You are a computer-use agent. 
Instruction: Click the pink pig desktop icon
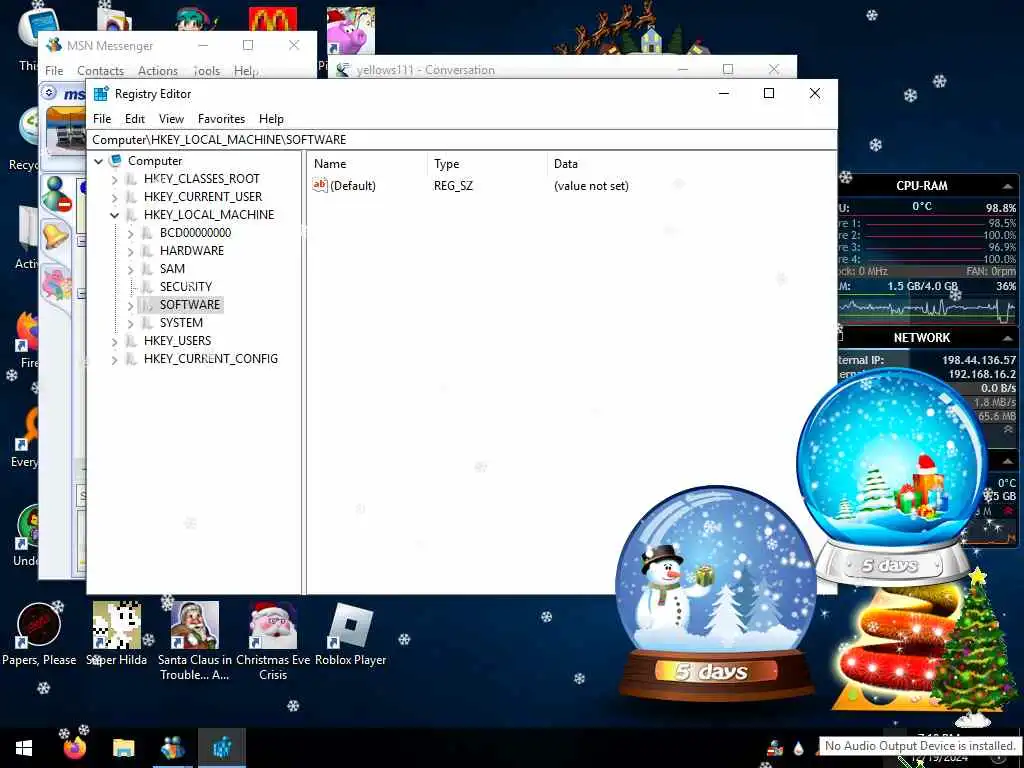(351, 31)
